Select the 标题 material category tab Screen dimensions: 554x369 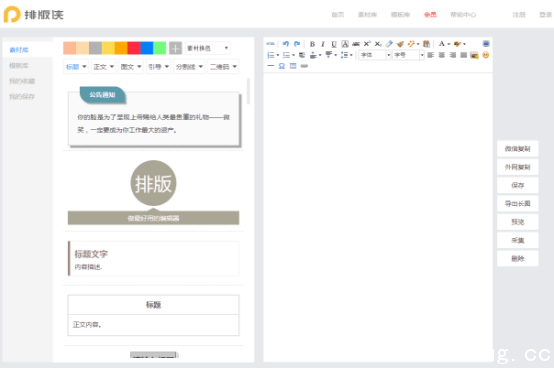pyautogui.click(x=76, y=67)
